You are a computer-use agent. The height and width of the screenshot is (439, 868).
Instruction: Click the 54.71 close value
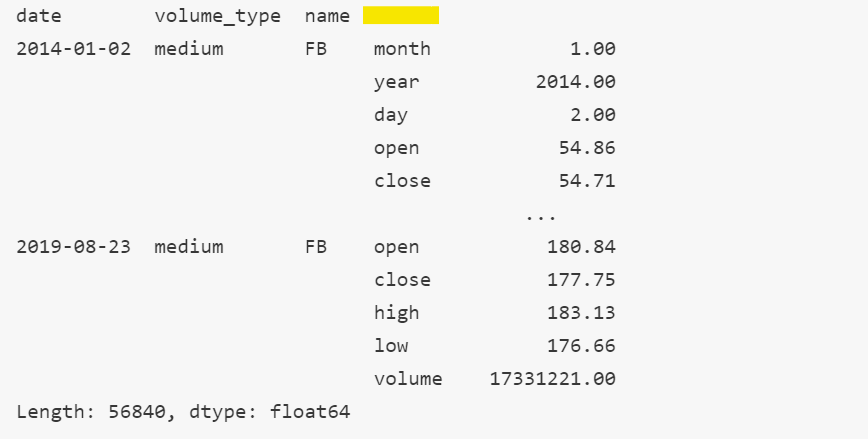point(587,181)
